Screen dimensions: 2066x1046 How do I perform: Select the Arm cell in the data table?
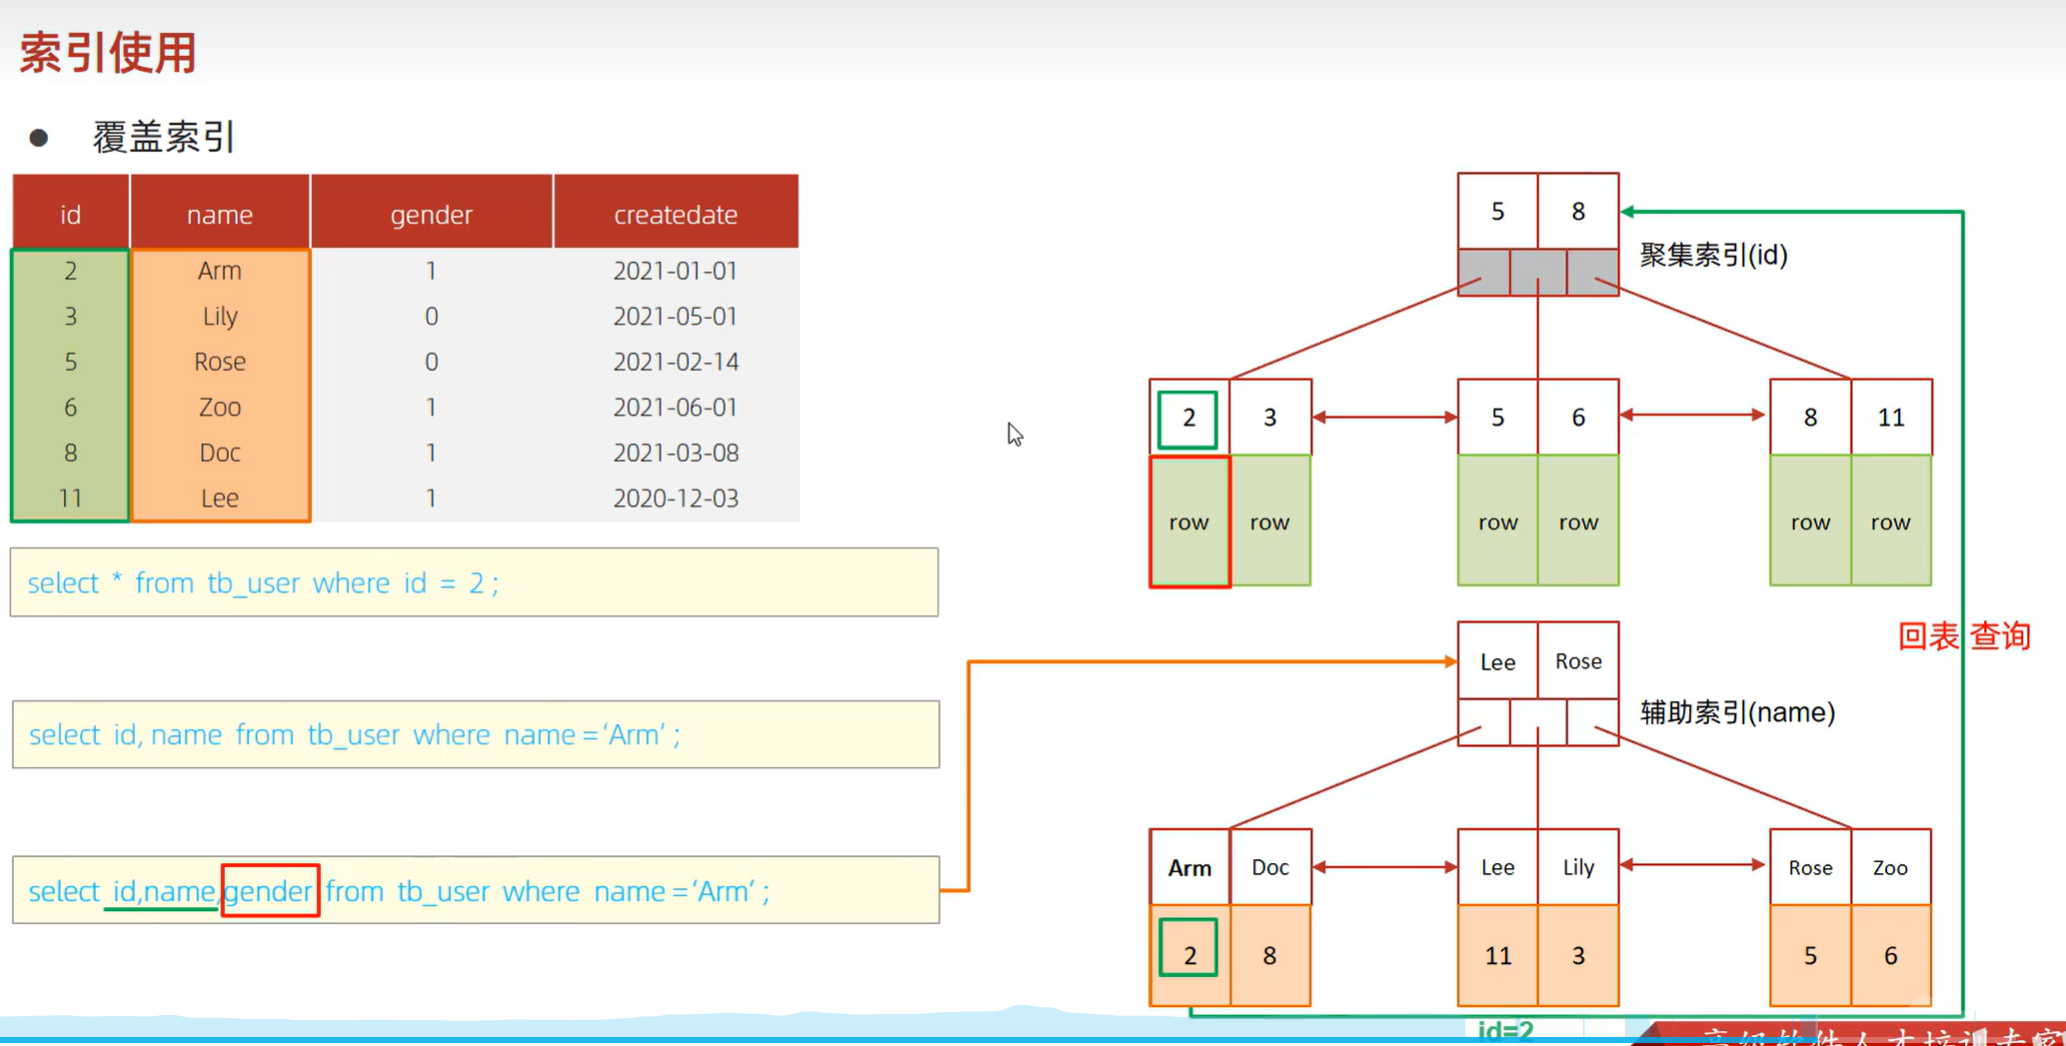(220, 271)
